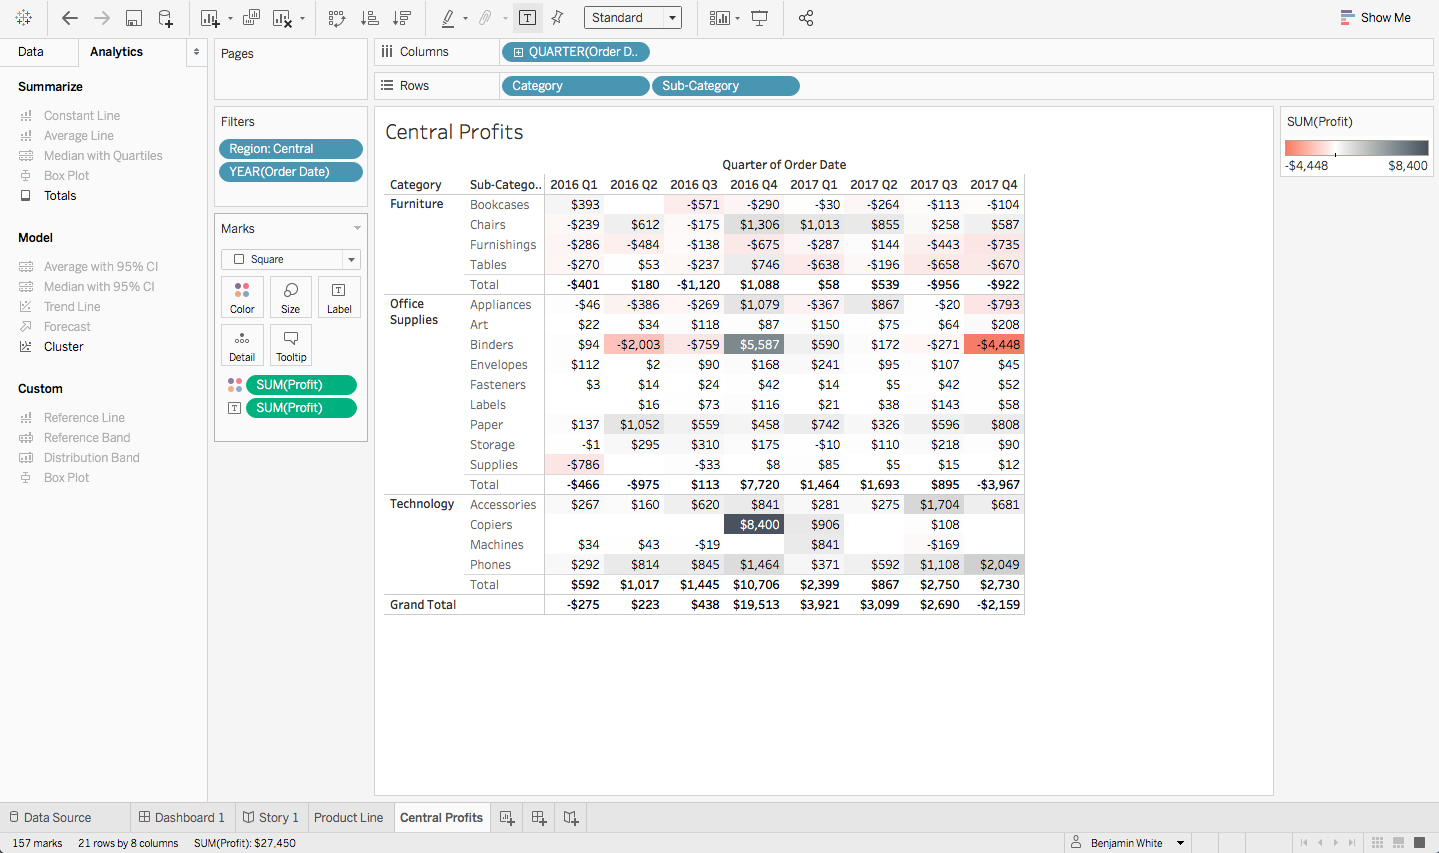Expand the QUARTER(Order Date) pill plus sign
This screenshot has width=1439, height=853.
point(518,52)
